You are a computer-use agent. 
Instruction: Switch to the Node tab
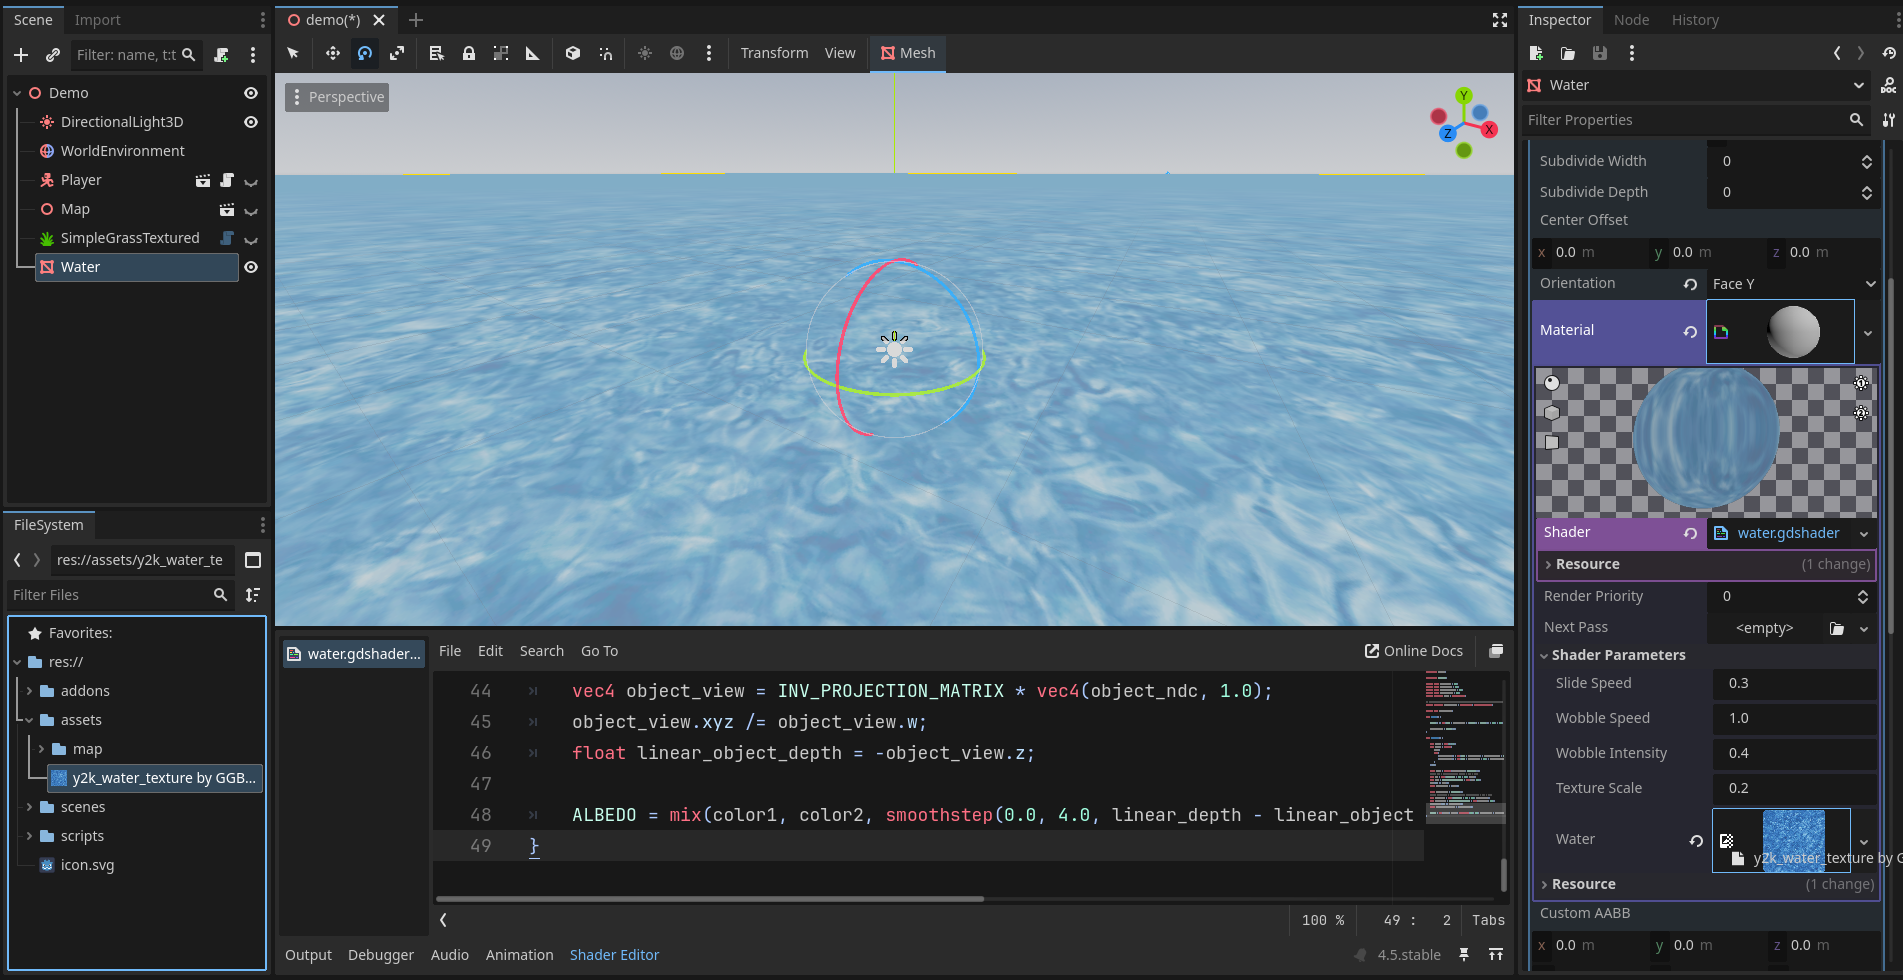click(x=1631, y=20)
